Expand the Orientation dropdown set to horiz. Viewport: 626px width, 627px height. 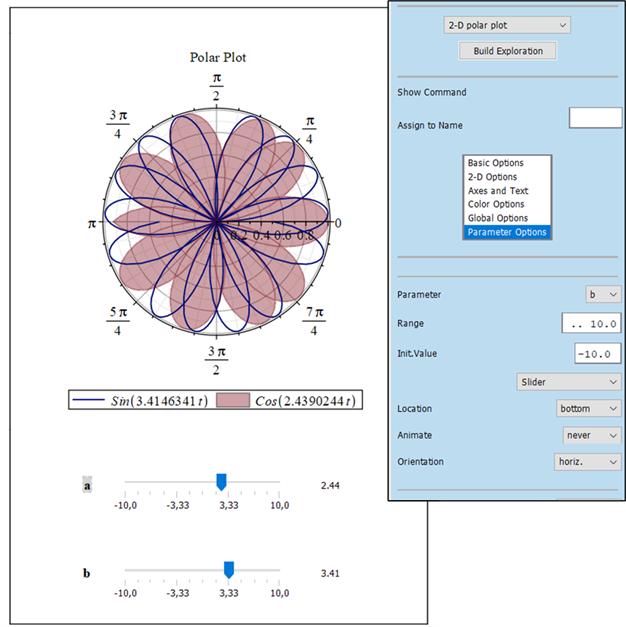[588, 462]
